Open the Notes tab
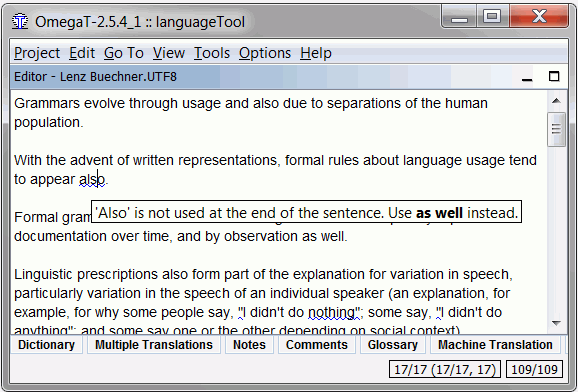The width and height of the screenshot is (578, 392). (249, 345)
